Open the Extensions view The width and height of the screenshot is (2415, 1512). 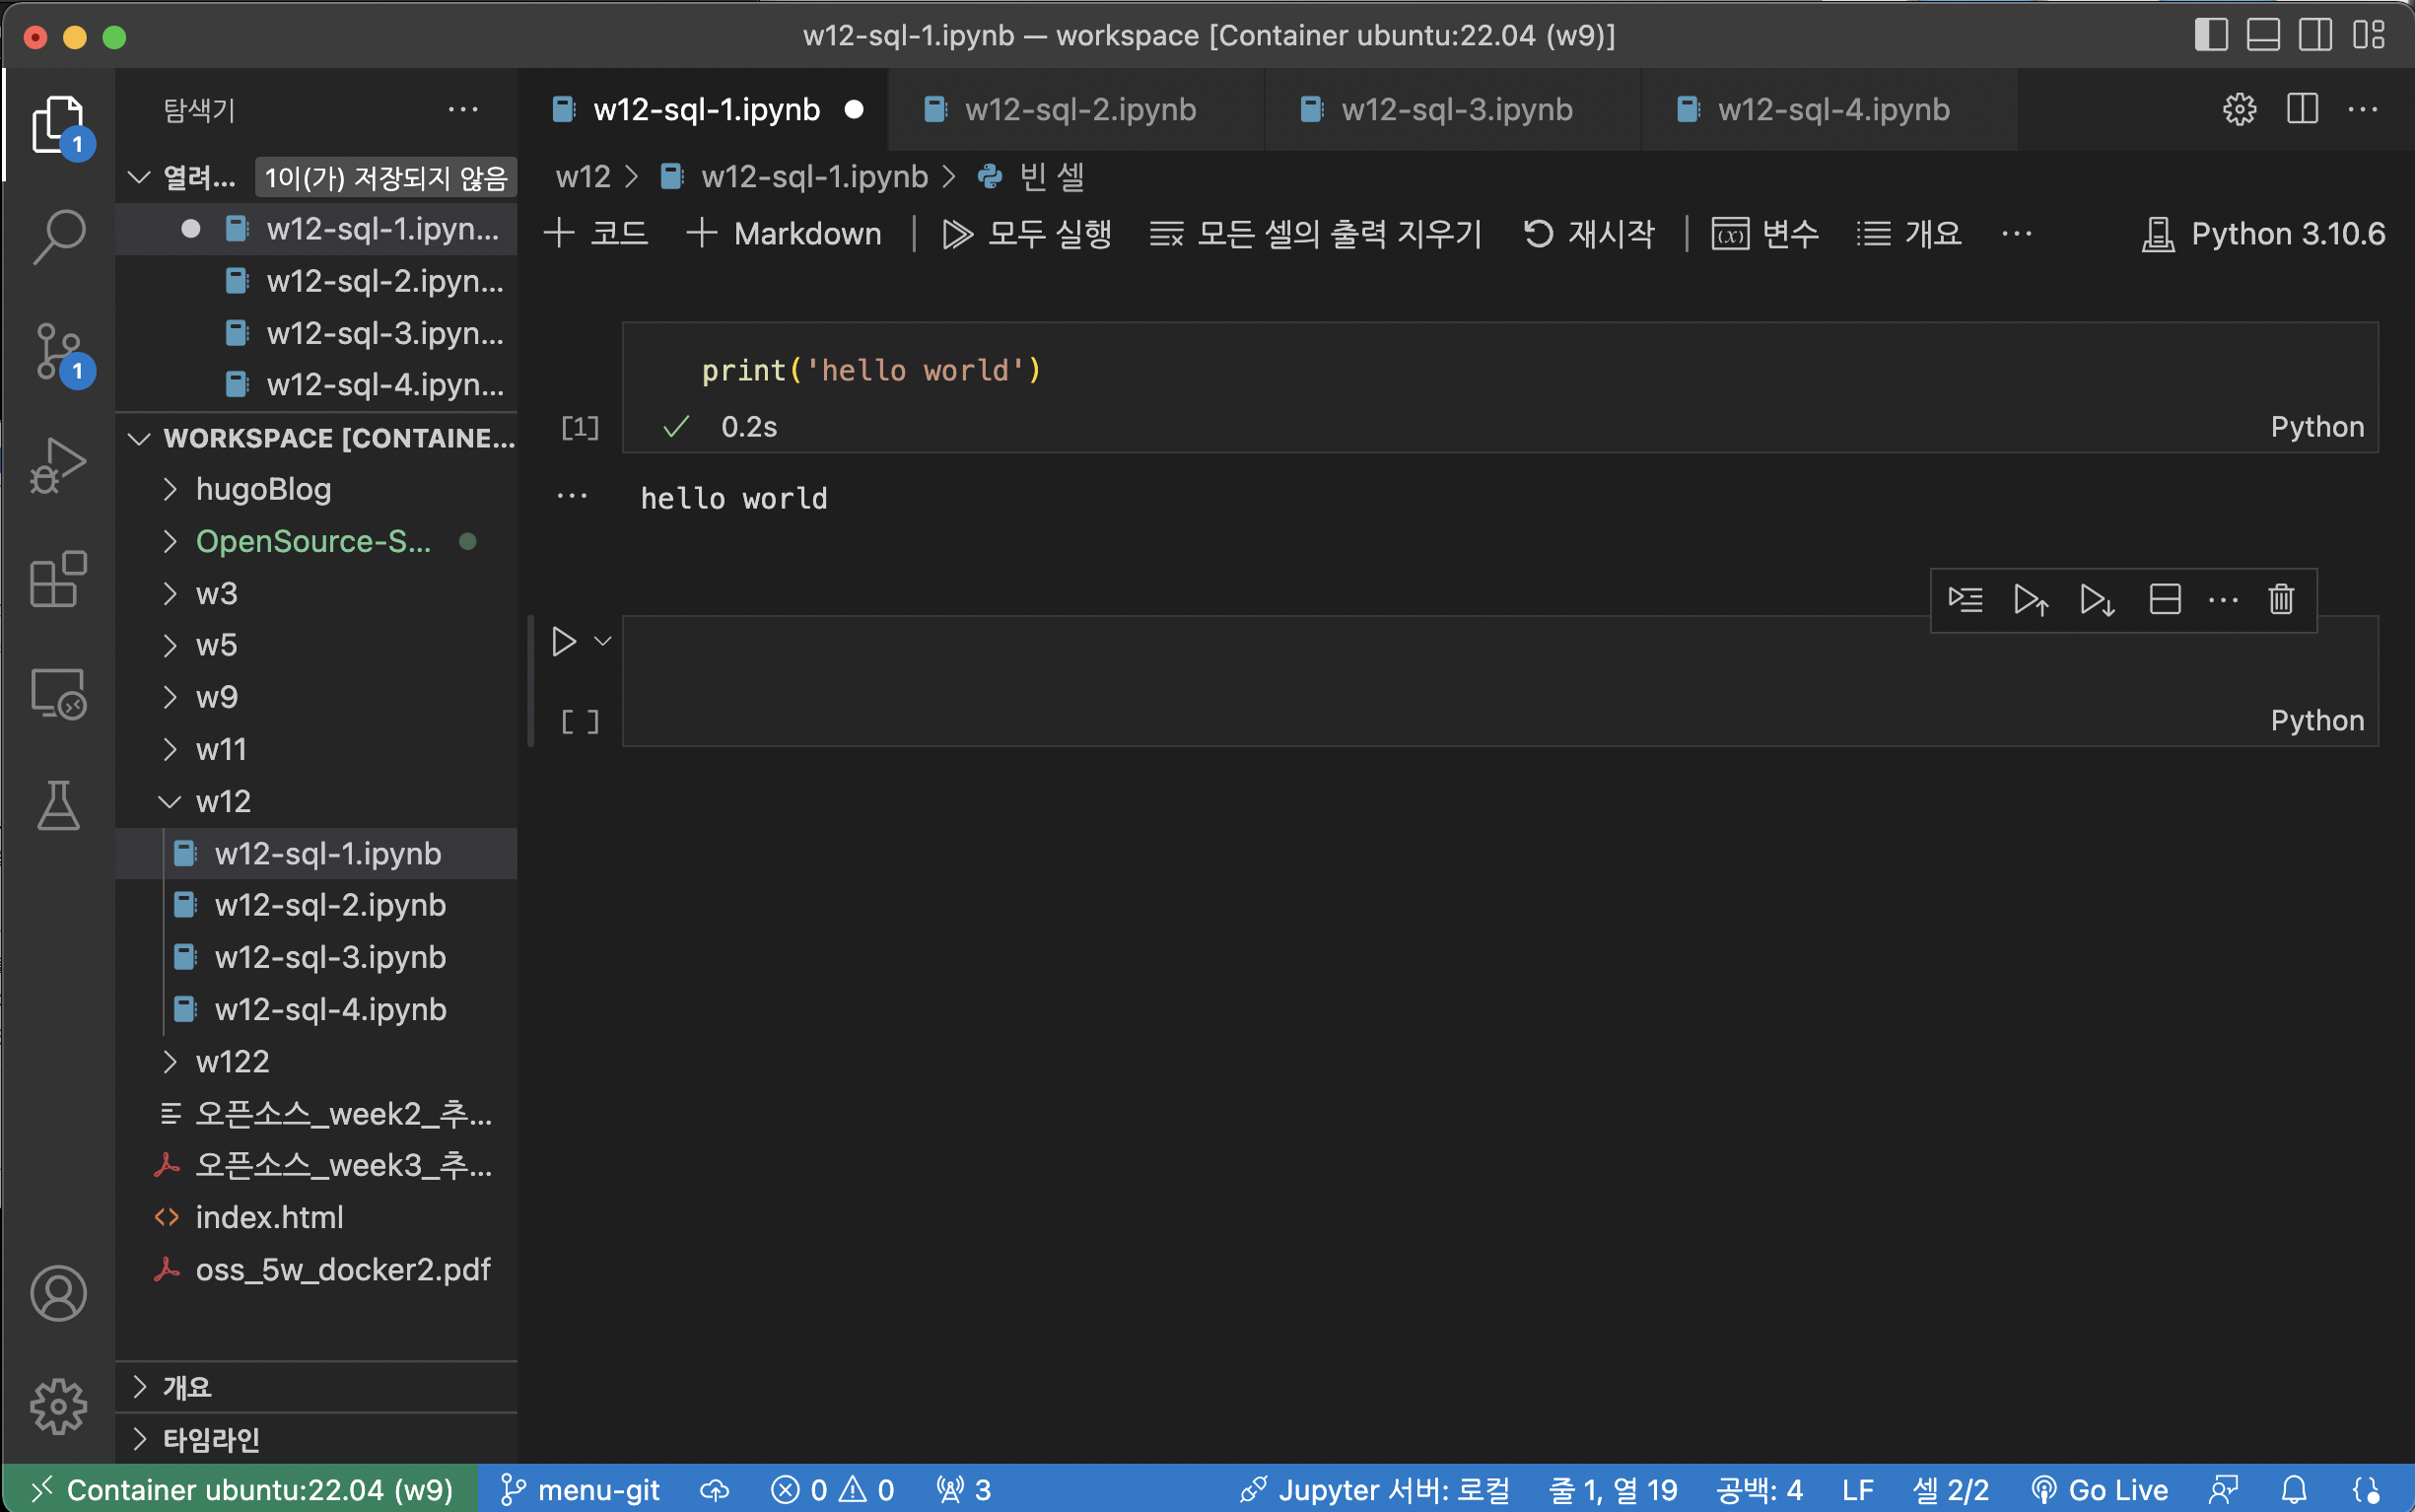tap(58, 579)
